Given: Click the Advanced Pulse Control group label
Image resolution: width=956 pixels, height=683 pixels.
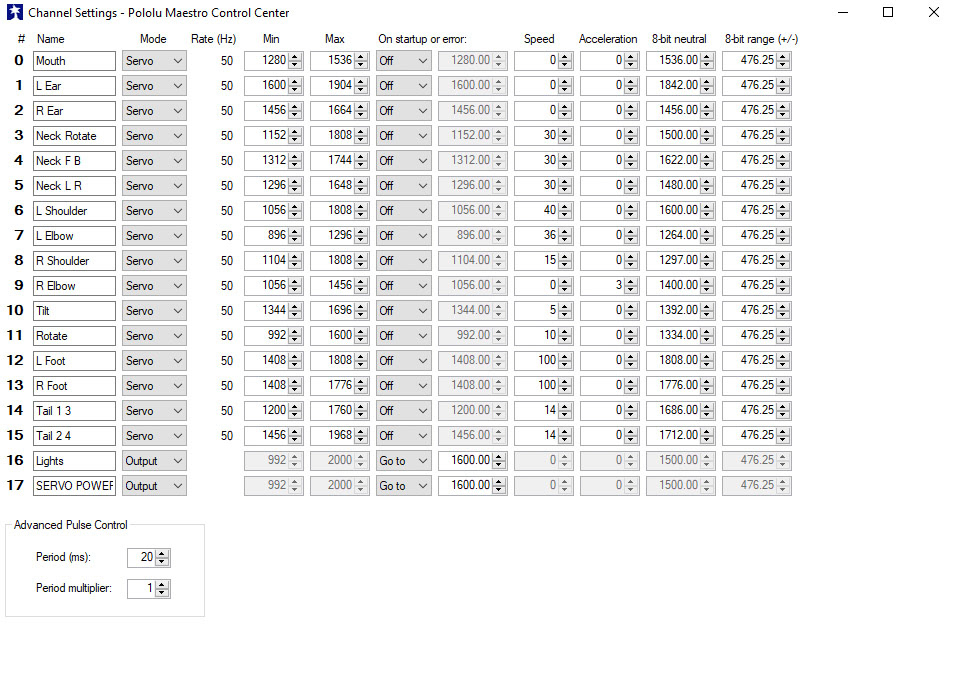Looking at the screenshot, I should [x=71, y=525].
